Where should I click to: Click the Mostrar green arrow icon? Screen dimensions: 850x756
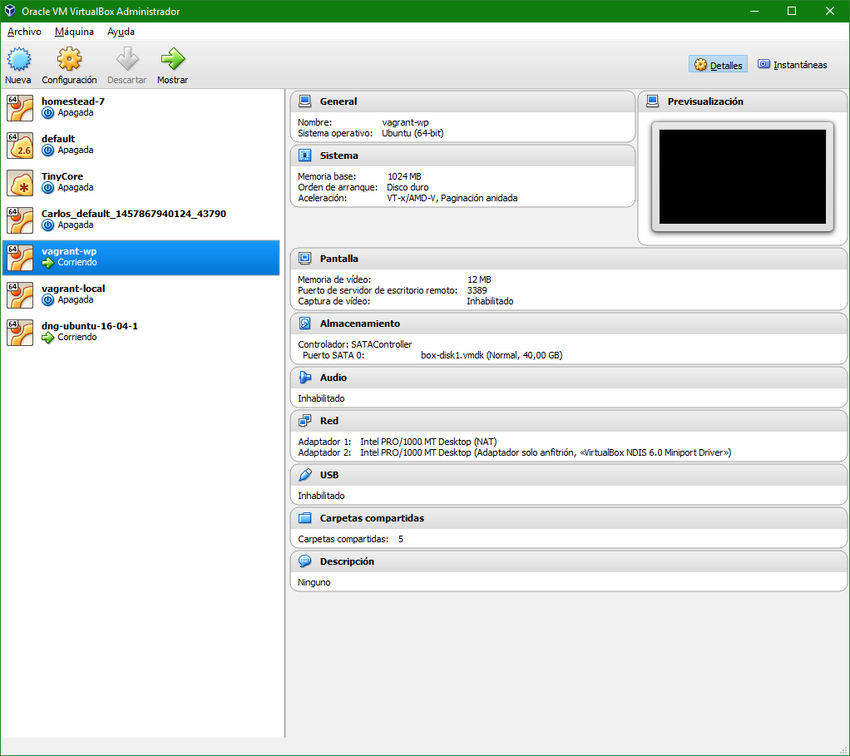[x=173, y=59]
